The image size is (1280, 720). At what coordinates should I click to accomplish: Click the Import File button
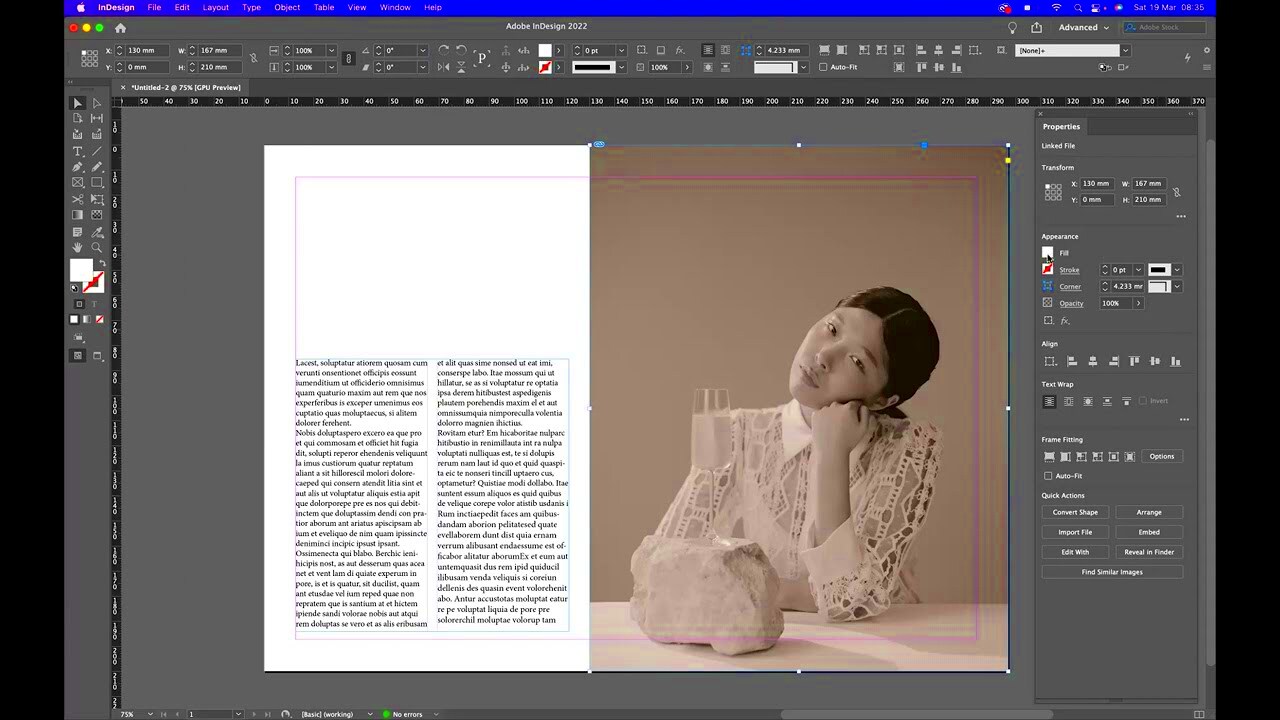click(x=1075, y=532)
